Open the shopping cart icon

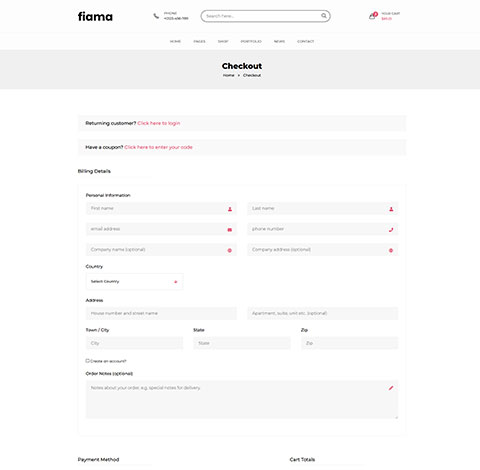[372, 16]
